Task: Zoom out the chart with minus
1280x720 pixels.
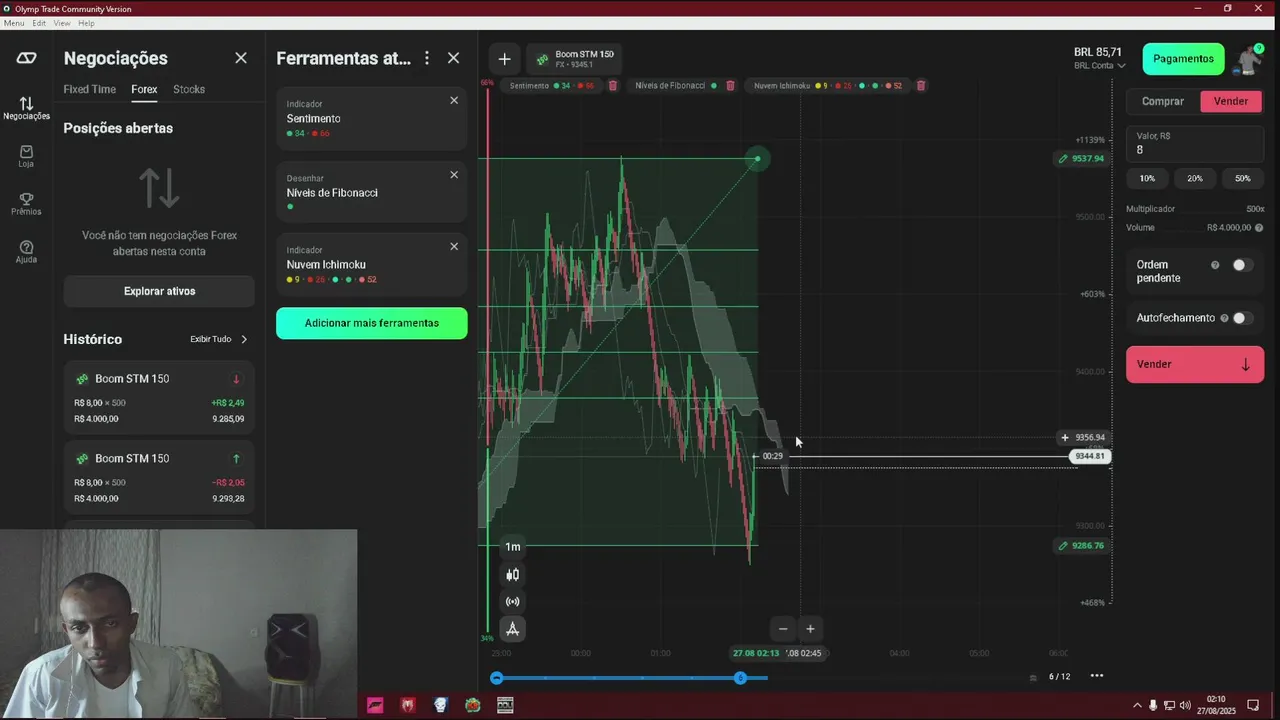Action: coord(783,629)
